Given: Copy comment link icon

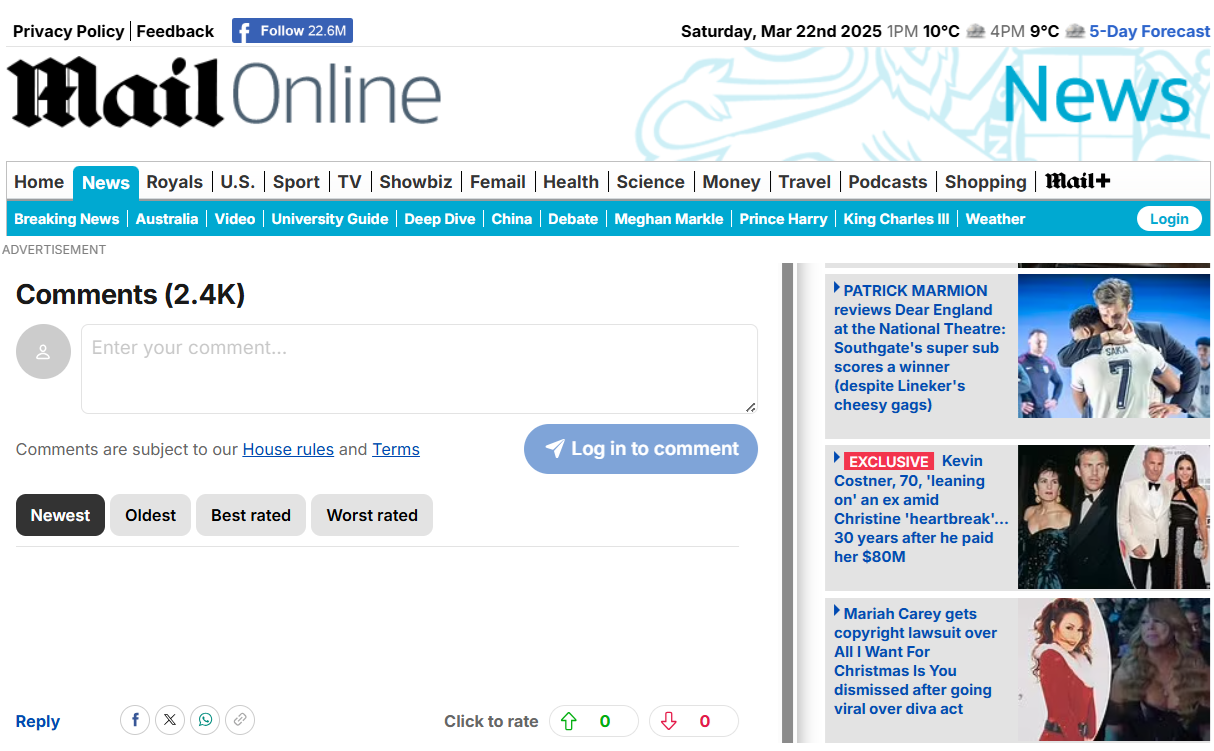Looking at the screenshot, I should (240, 720).
